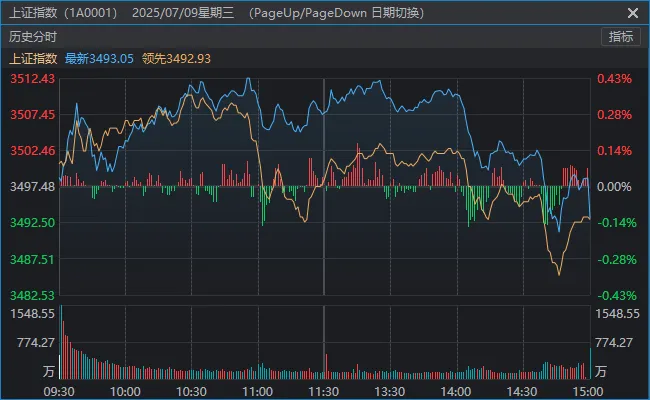Click the 3497.48 baseline price label

(x=32, y=187)
